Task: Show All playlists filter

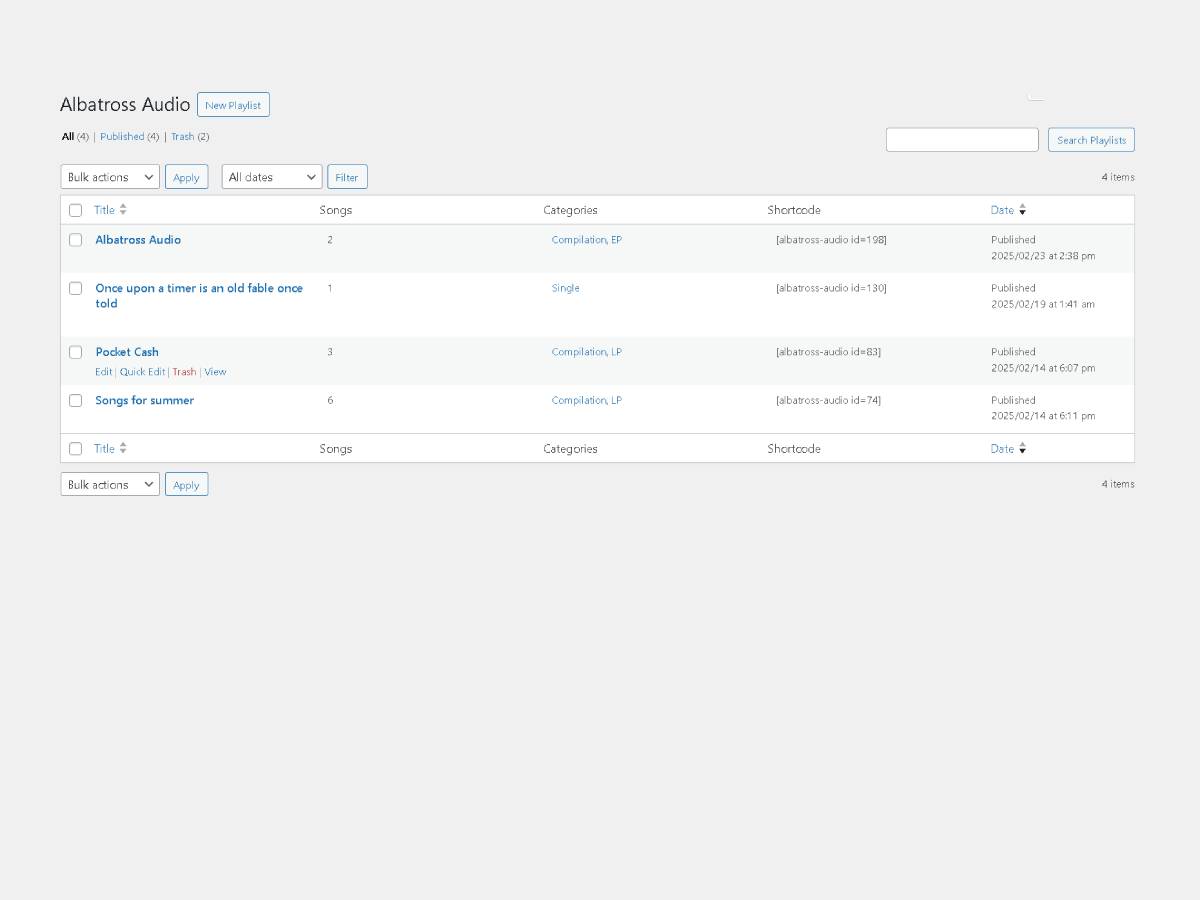Action: pos(67,137)
